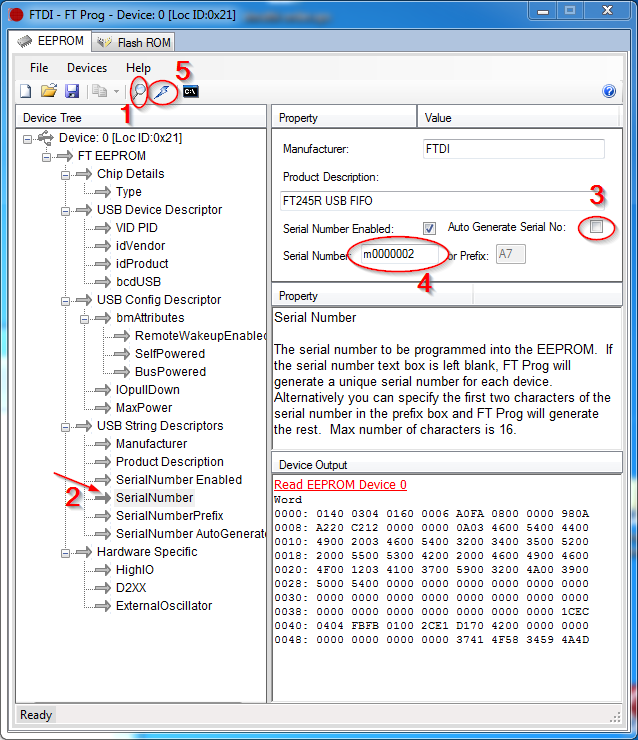Select the SelfPowered tree item
The width and height of the screenshot is (638, 740).
click(x=170, y=353)
